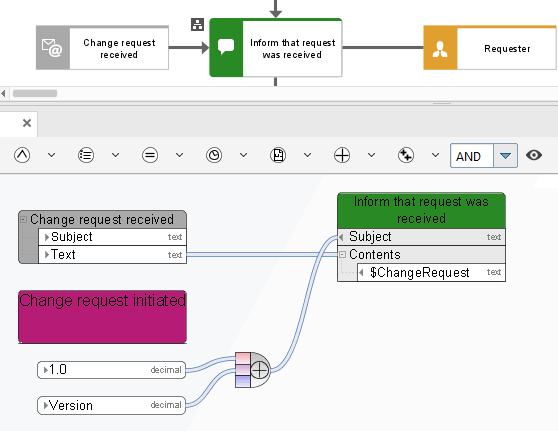The image size is (558, 431).
Task: Click the scroll left arrow
Action: pyautogui.click(x=4, y=94)
